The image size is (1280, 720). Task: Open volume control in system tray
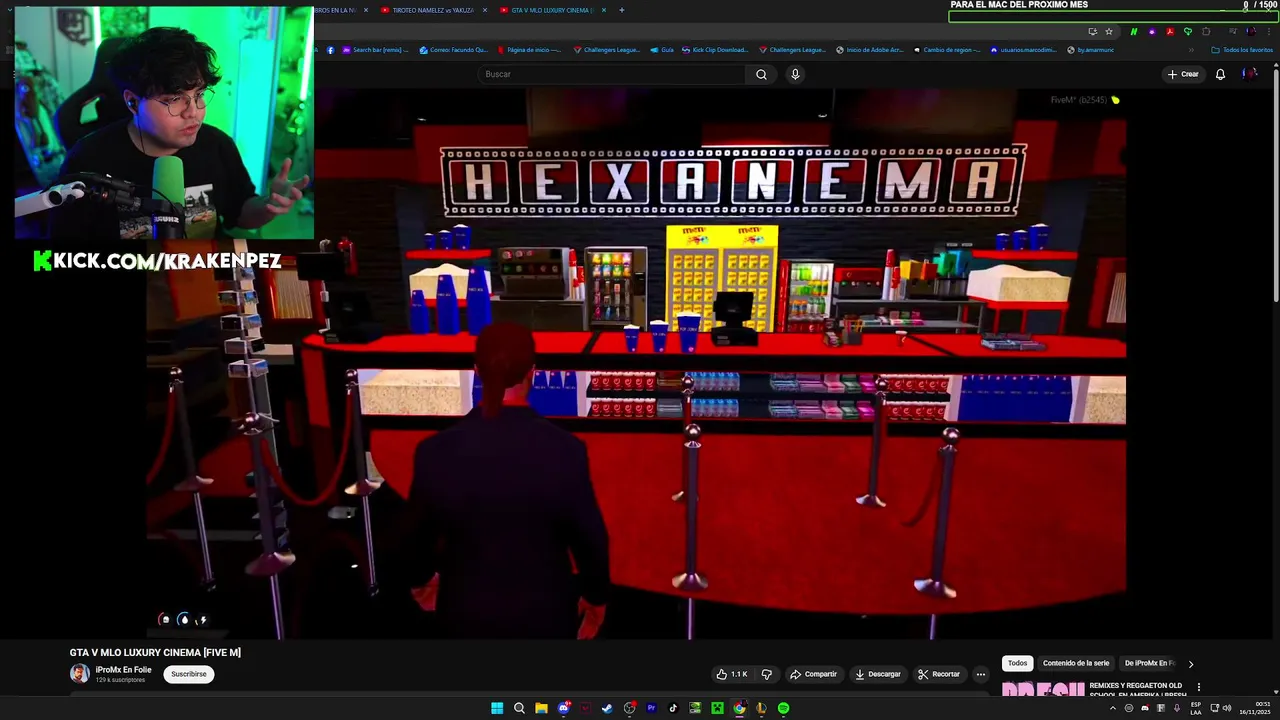(x=1226, y=708)
